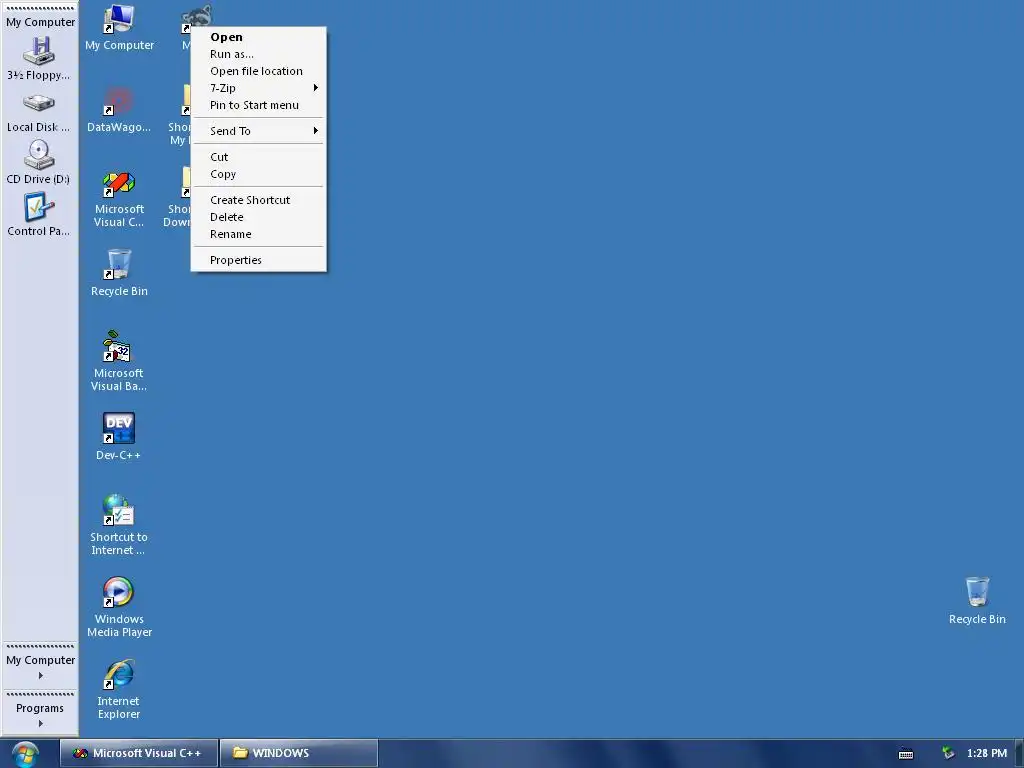Screen dimensions: 1024x768
Task: Choose Cut in context menu
Action: (259, 157)
